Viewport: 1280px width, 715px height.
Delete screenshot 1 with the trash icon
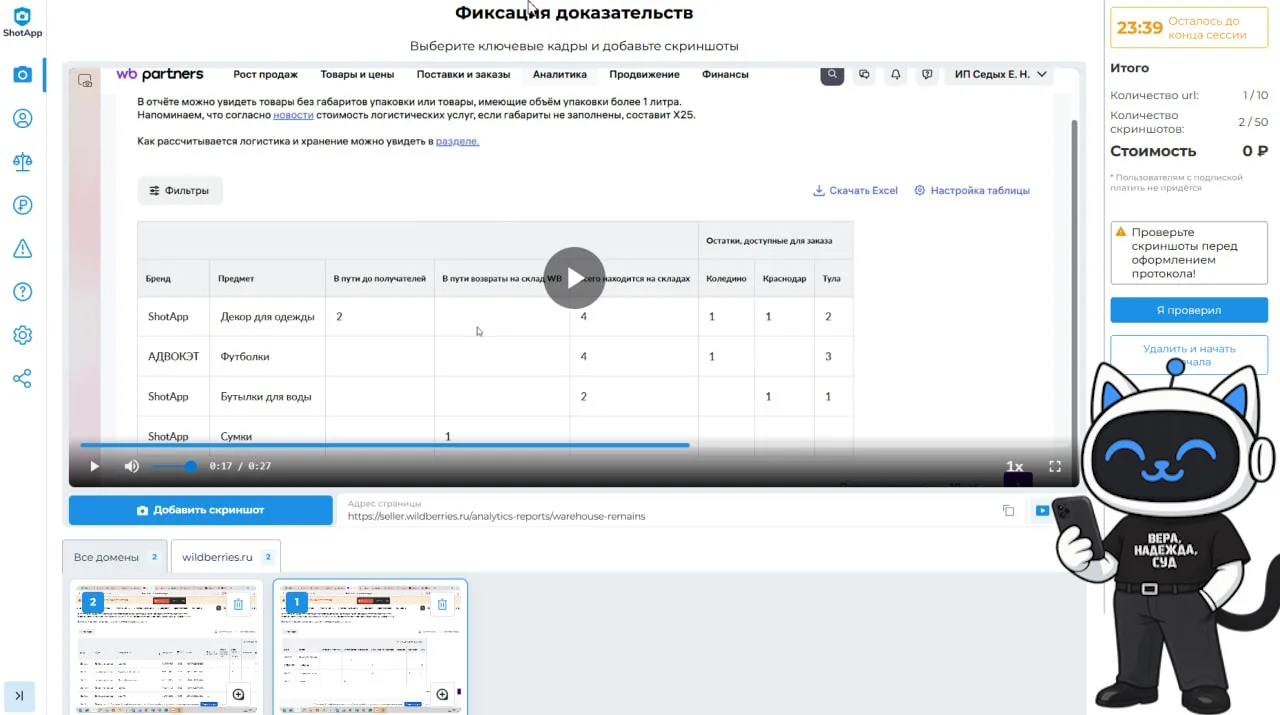coord(442,604)
